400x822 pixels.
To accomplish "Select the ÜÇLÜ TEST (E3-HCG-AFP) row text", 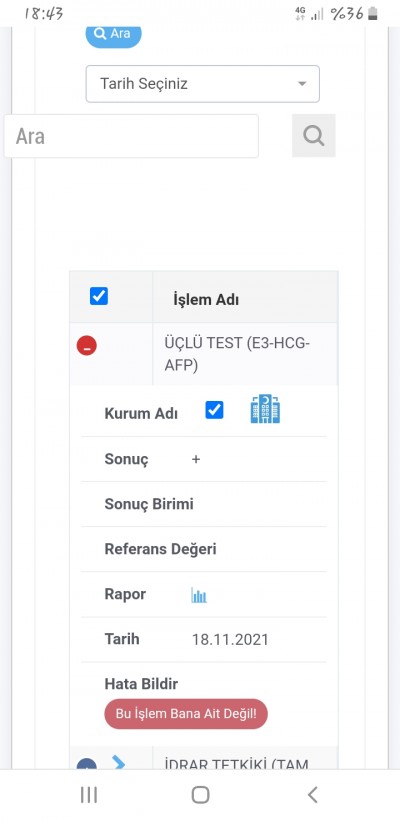I will pyautogui.click(x=237, y=354).
